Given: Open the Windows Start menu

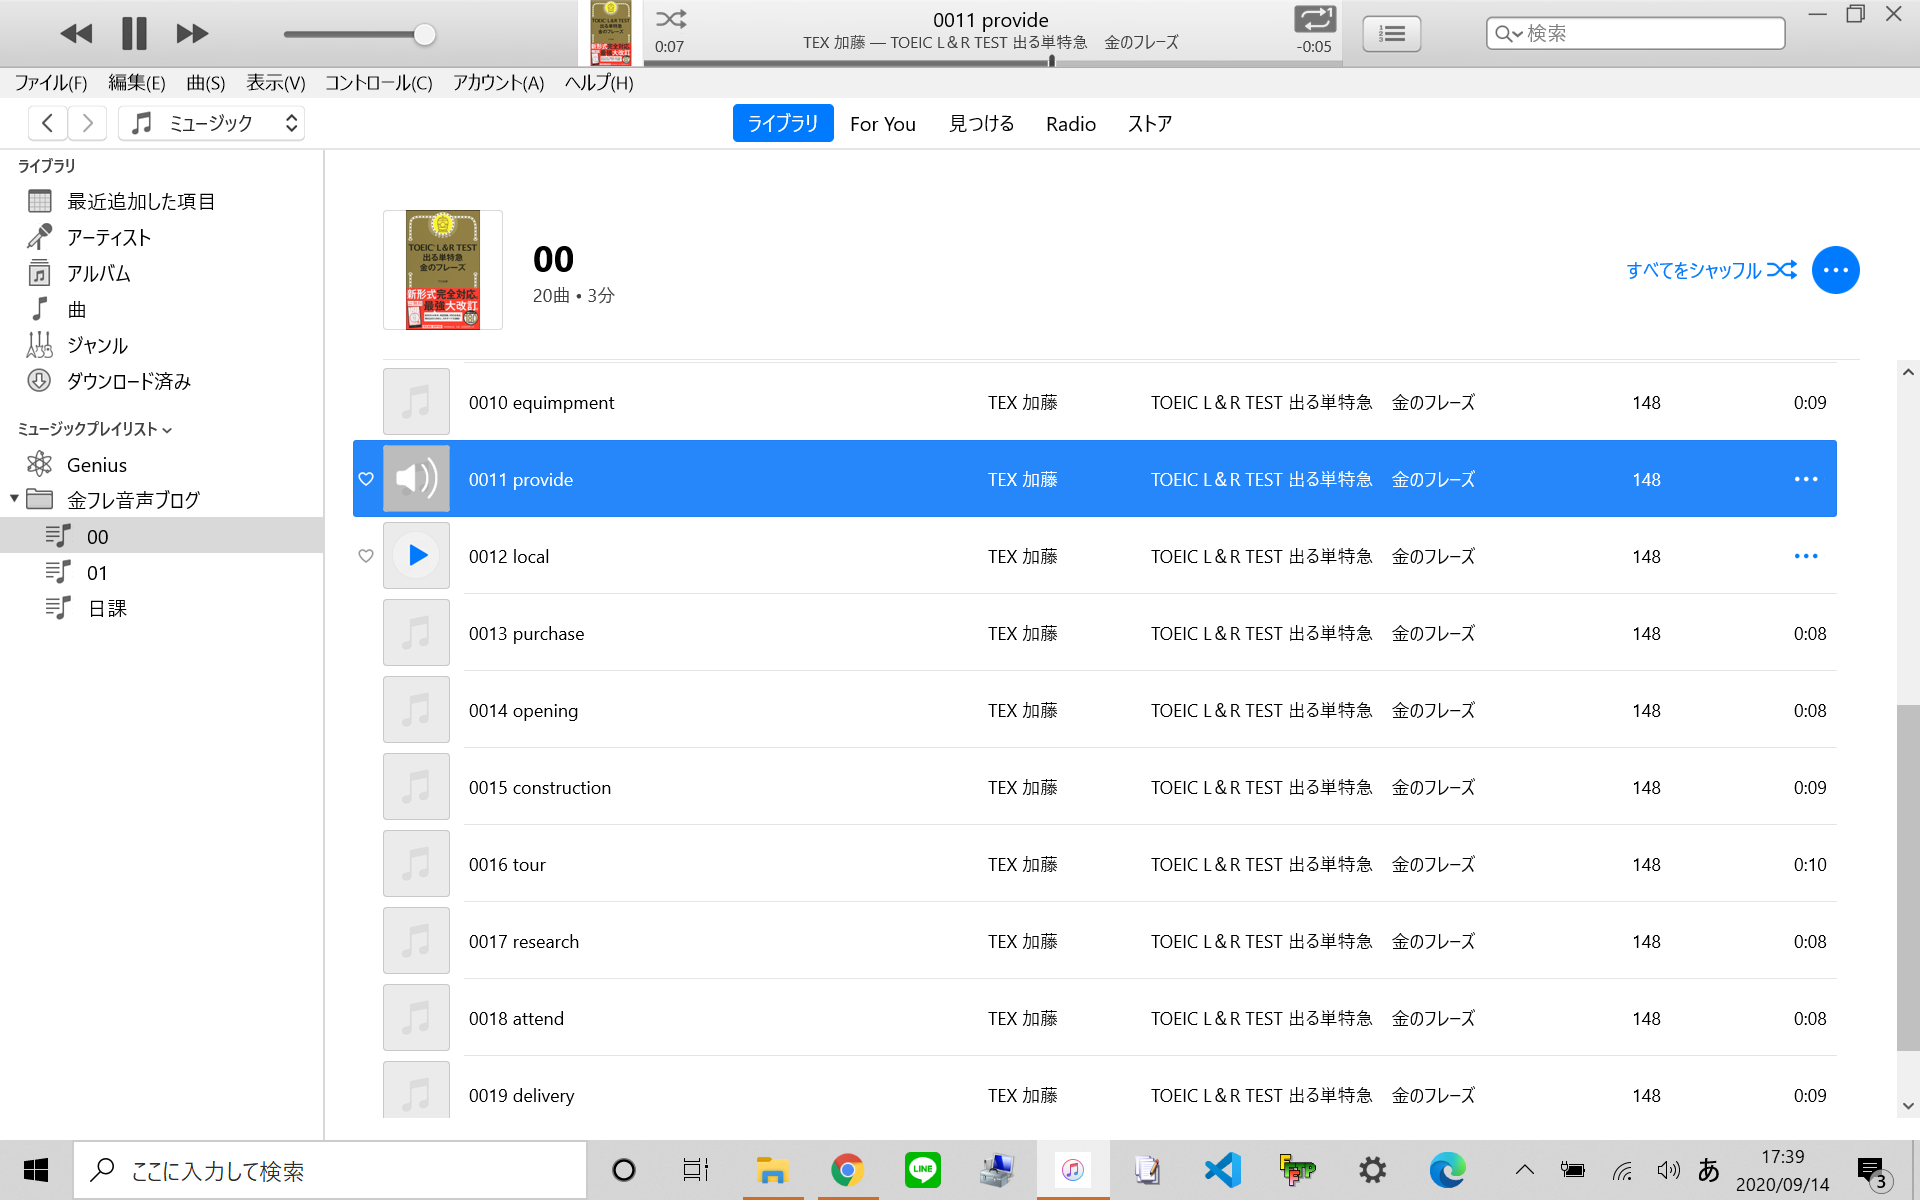Looking at the screenshot, I should coord(36,1170).
